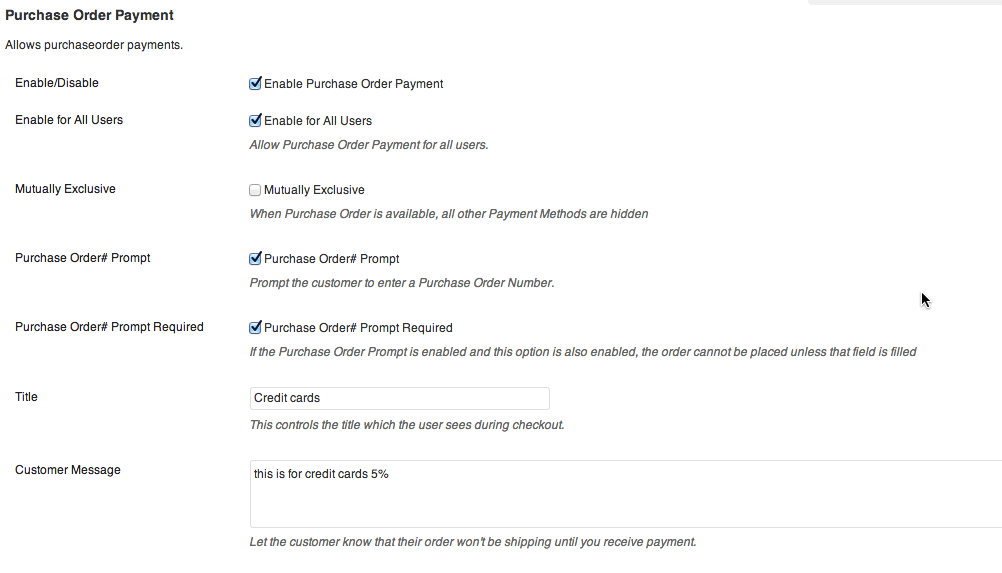Viewport: 1002px width, 573px height.
Task: Toggle the Purchase Order# Prompt Required checkbox
Action: (255, 328)
